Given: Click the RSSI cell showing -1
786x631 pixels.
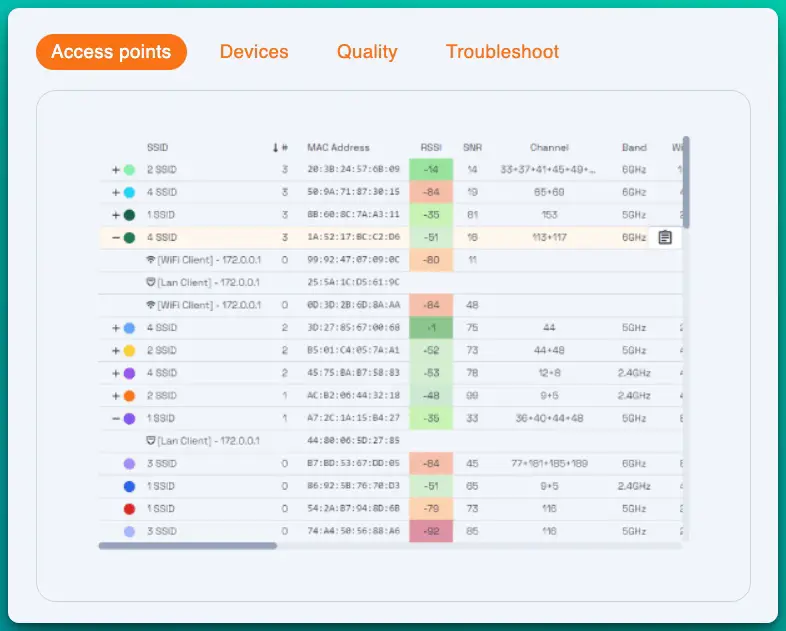Looking at the screenshot, I should (x=431, y=328).
